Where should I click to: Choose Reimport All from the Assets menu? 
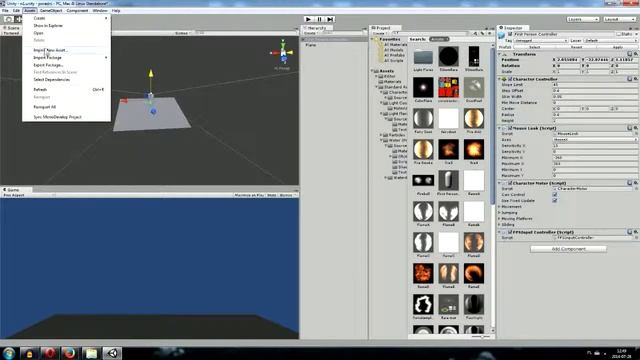66,107
